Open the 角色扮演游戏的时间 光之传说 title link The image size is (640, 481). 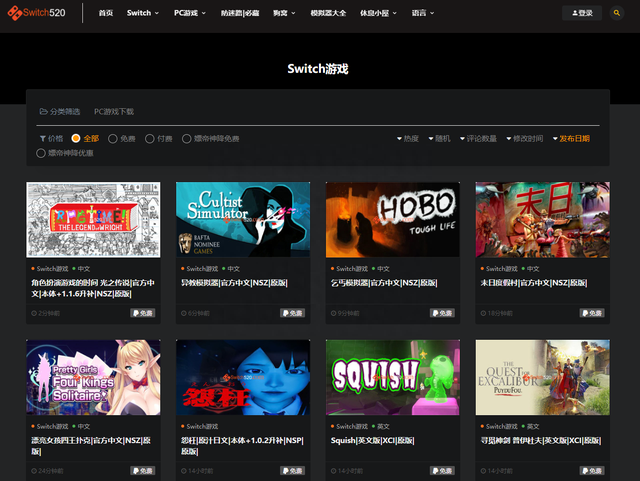click(93, 288)
